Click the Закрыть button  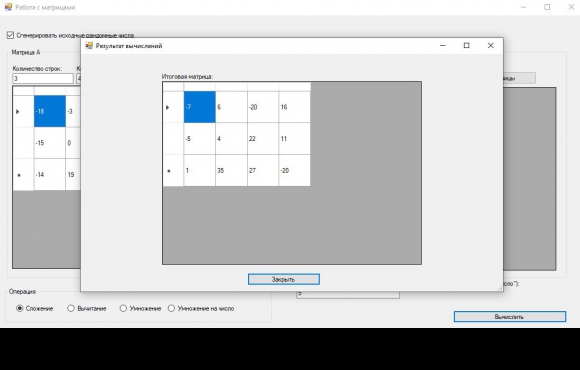point(284,279)
